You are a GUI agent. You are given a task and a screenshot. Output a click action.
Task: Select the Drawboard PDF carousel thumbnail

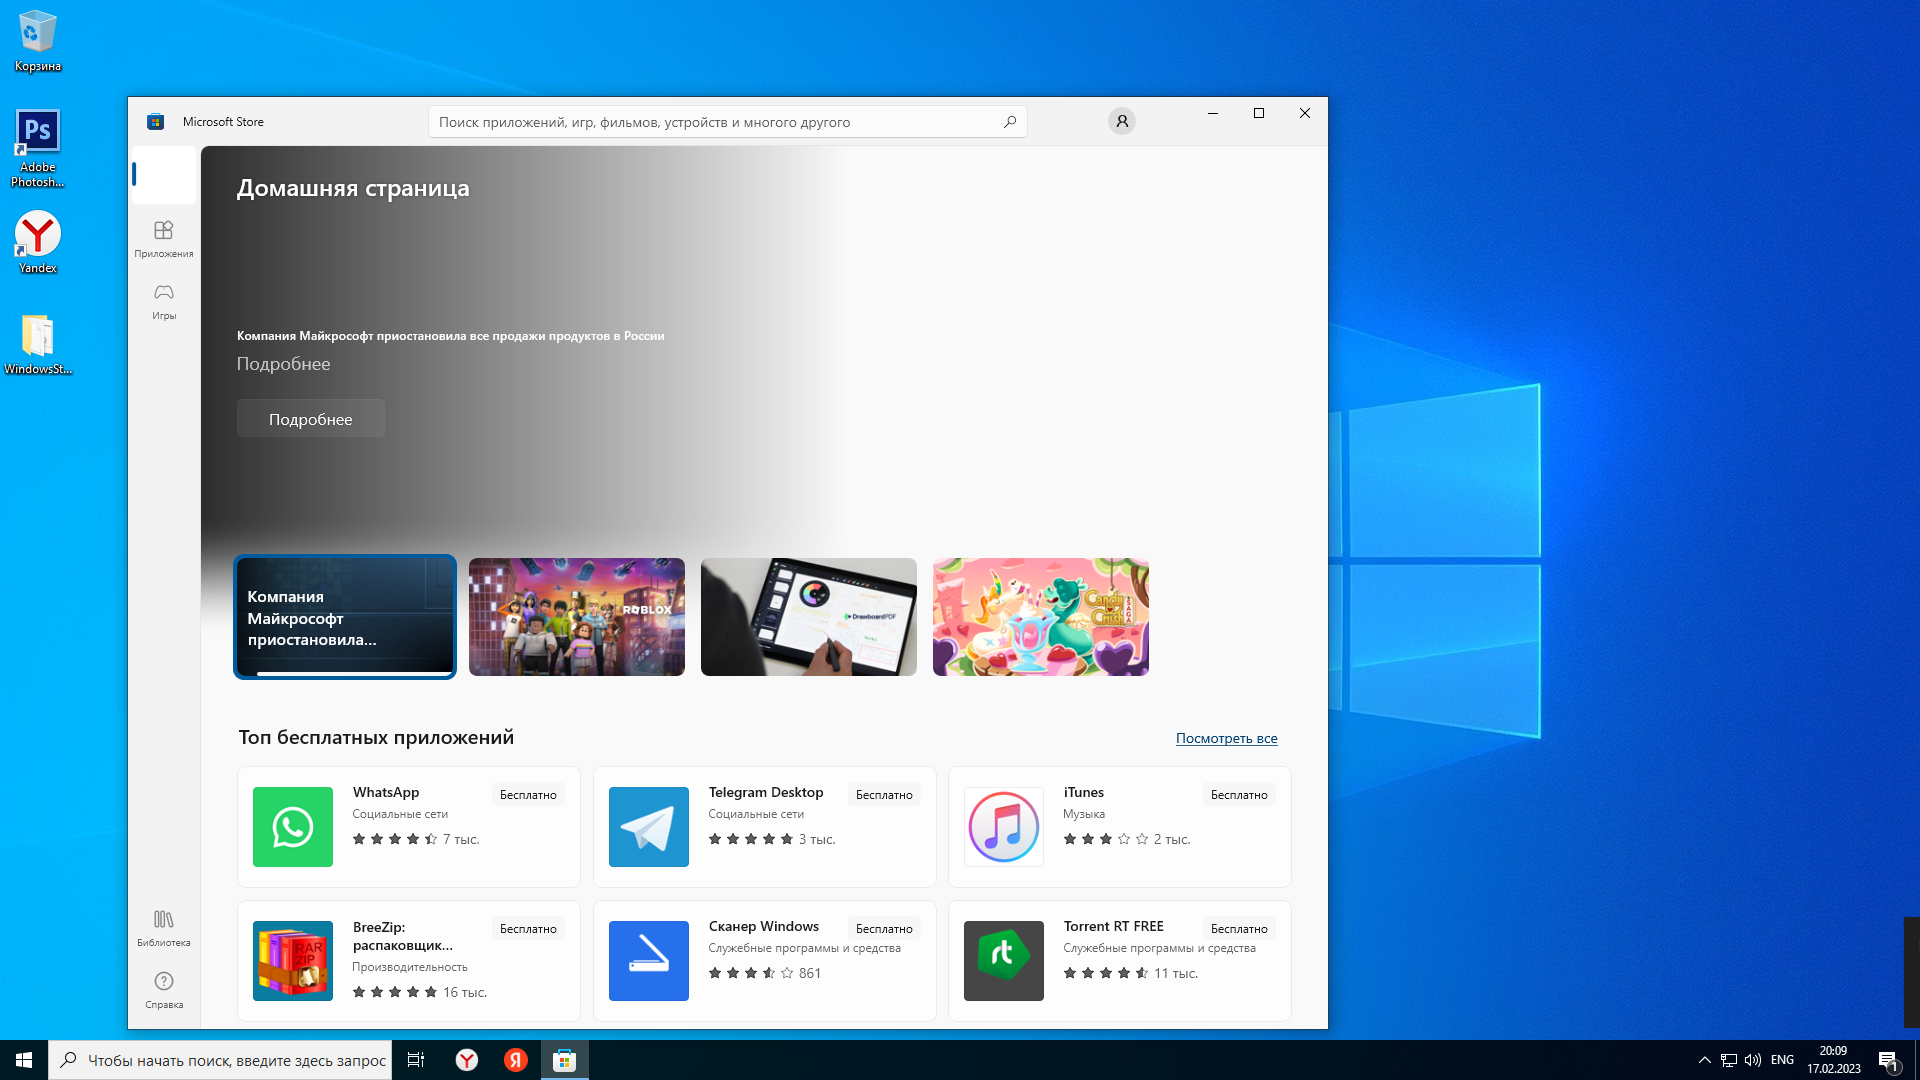pyautogui.click(x=809, y=617)
